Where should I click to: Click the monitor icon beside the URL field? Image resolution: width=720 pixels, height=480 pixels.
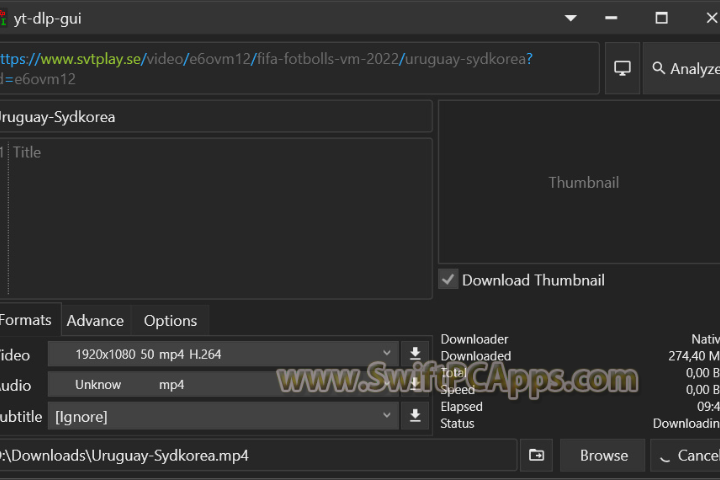click(x=622, y=68)
